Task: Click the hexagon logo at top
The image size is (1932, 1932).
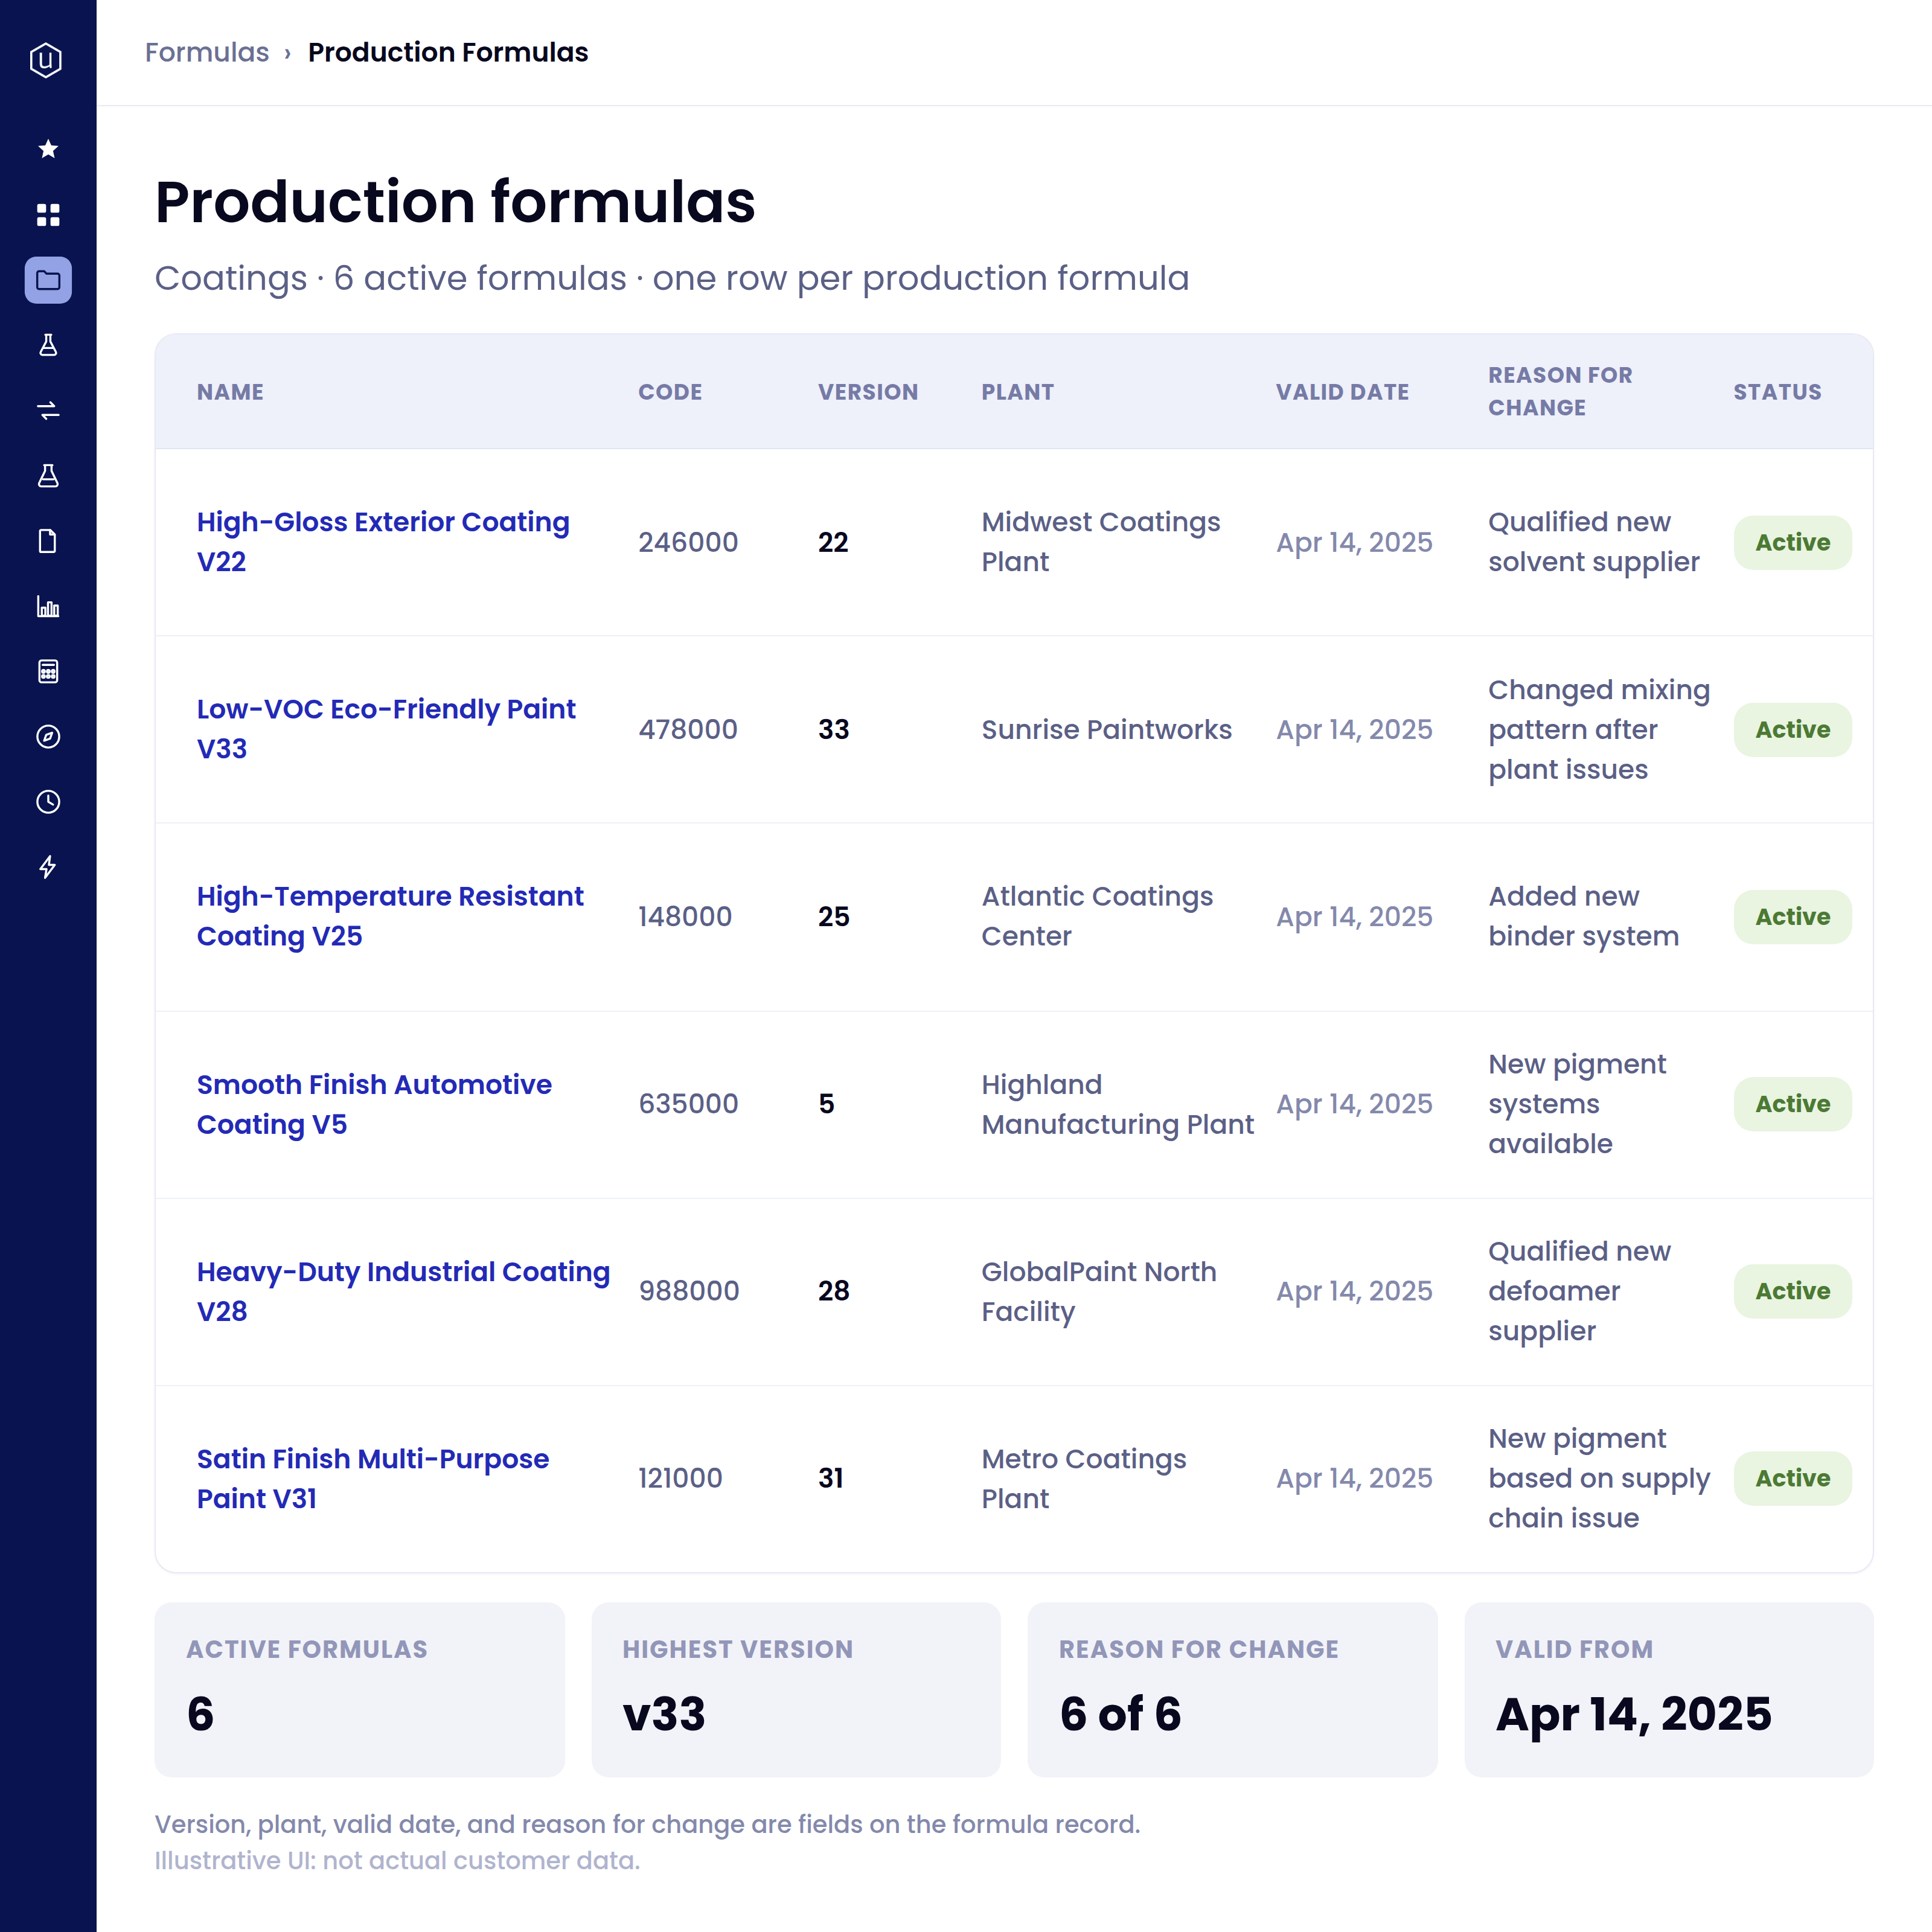Action: 46,60
